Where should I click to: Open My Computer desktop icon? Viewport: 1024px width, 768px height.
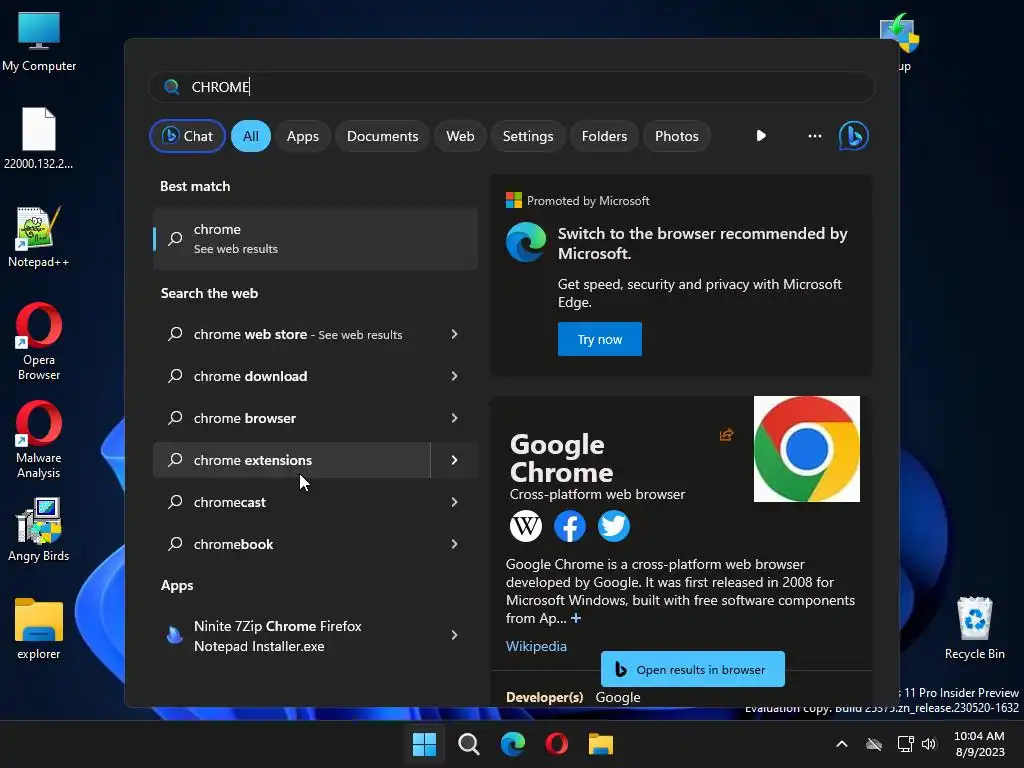click(39, 41)
